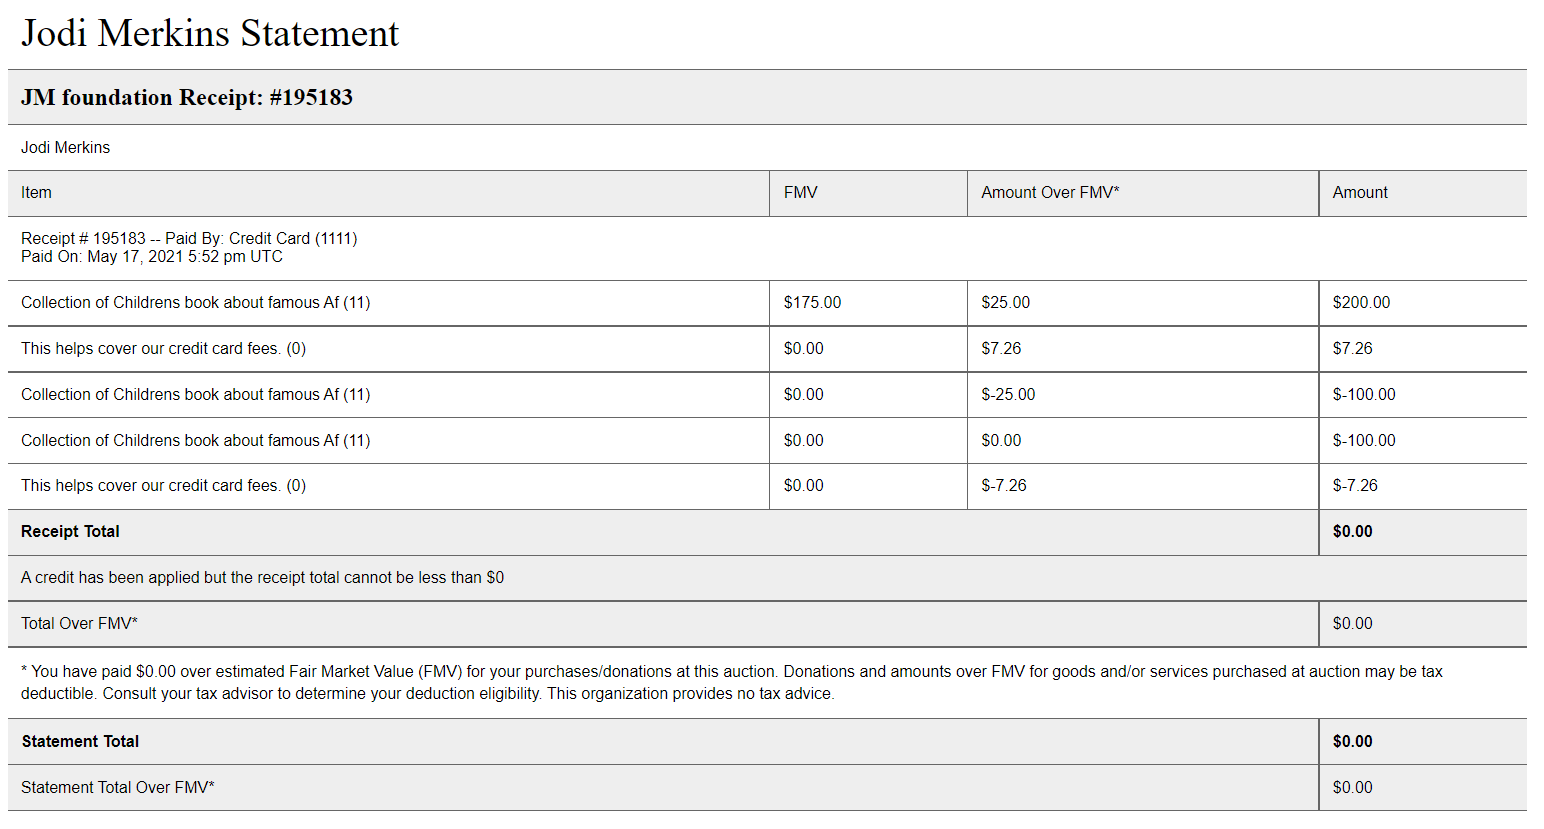Click the FMV tax deduction disclaimer paragraph
Viewport: 1544px width, 829px height.
730,682
